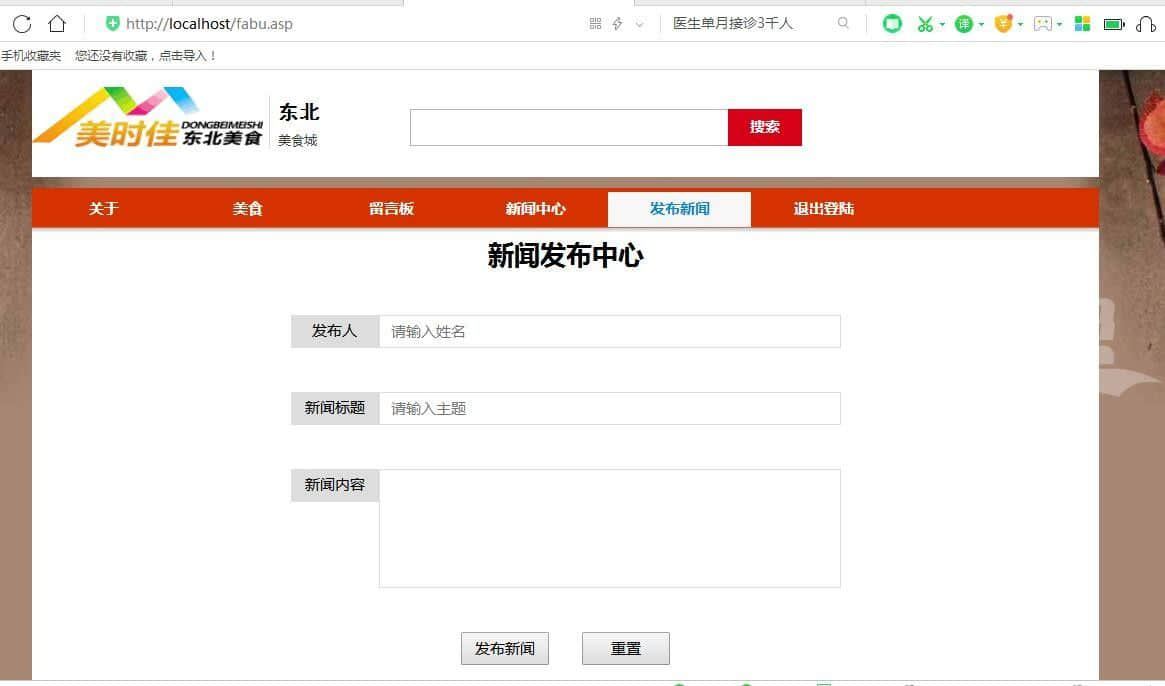Screen dimensions: 1165x686
Task: Click the 重置 reset button
Action: coord(625,648)
